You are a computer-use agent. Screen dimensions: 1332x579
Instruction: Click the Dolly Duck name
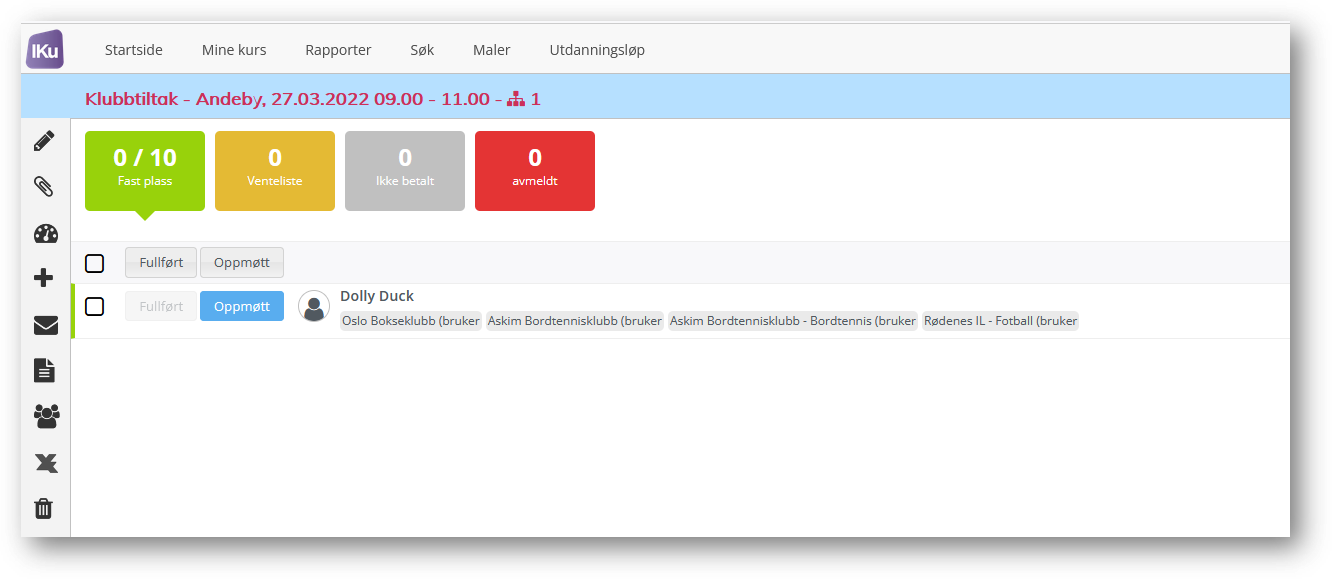click(377, 296)
